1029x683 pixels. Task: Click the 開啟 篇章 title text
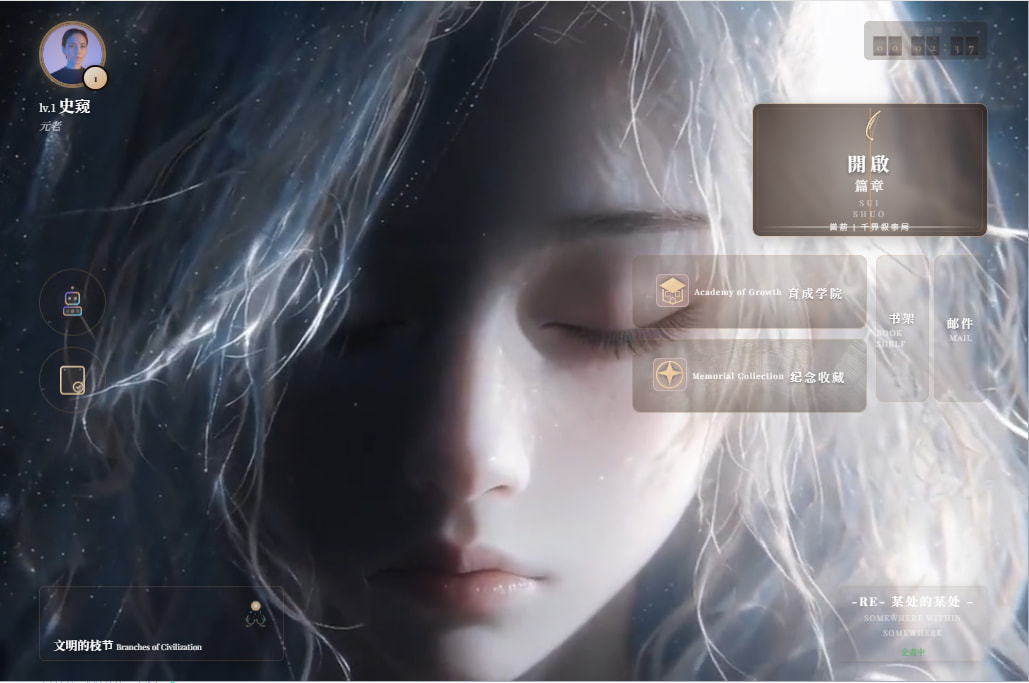coord(869,173)
